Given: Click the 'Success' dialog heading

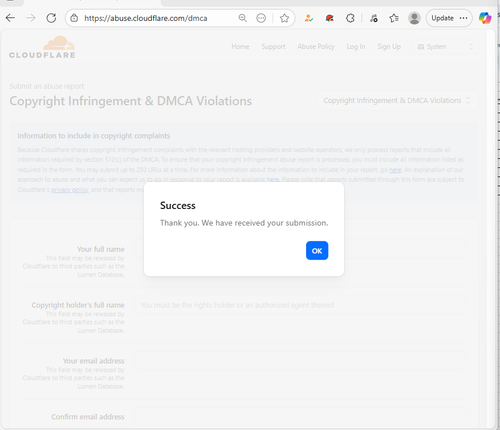Looking at the screenshot, I should tap(178, 205).
